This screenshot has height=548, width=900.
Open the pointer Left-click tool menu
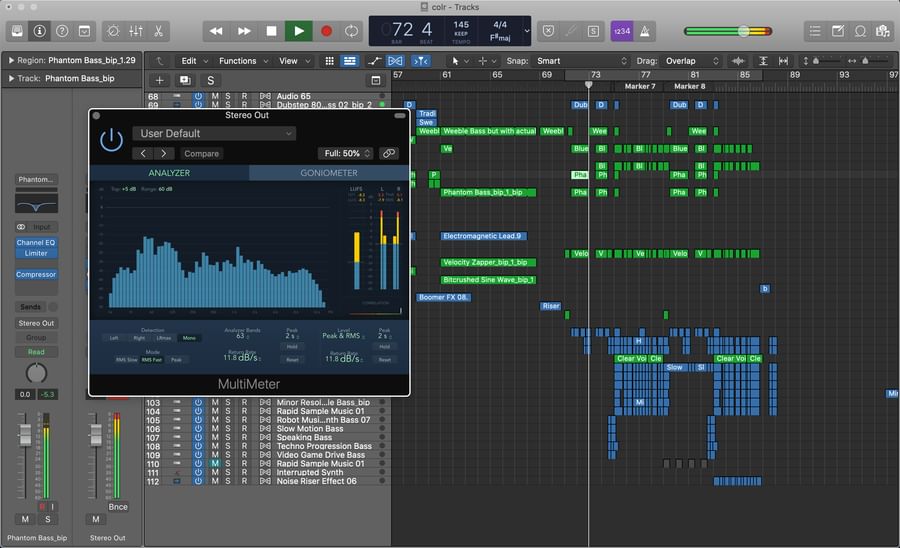pos(459,61)
